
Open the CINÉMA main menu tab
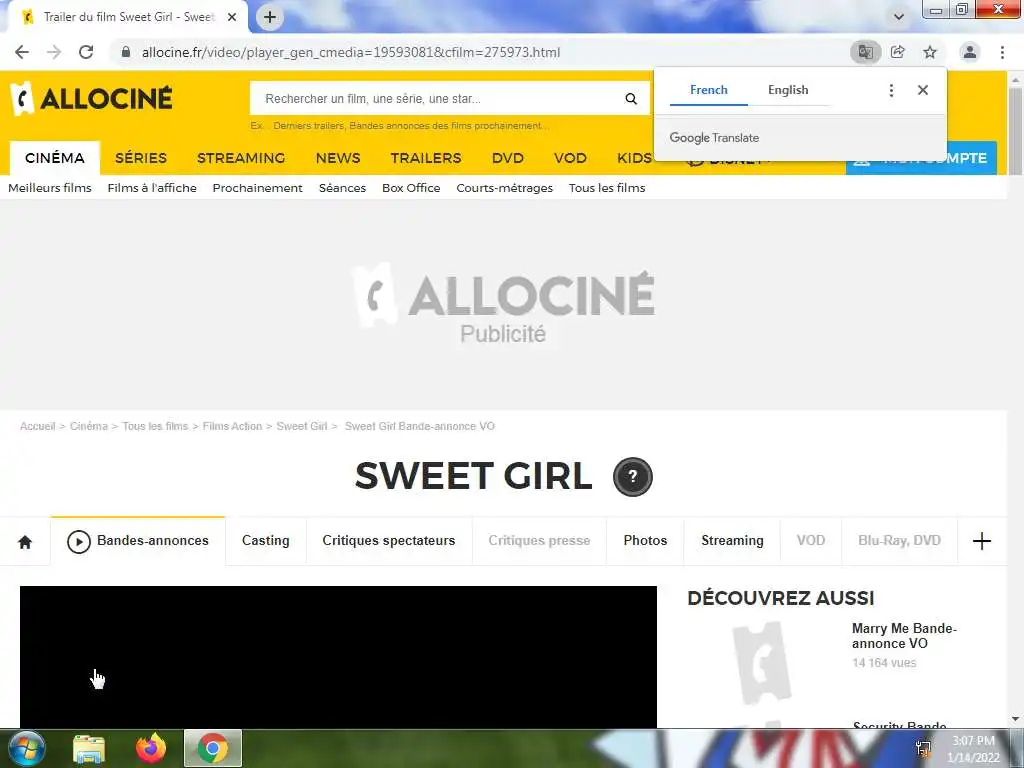[x=55, y=158]
